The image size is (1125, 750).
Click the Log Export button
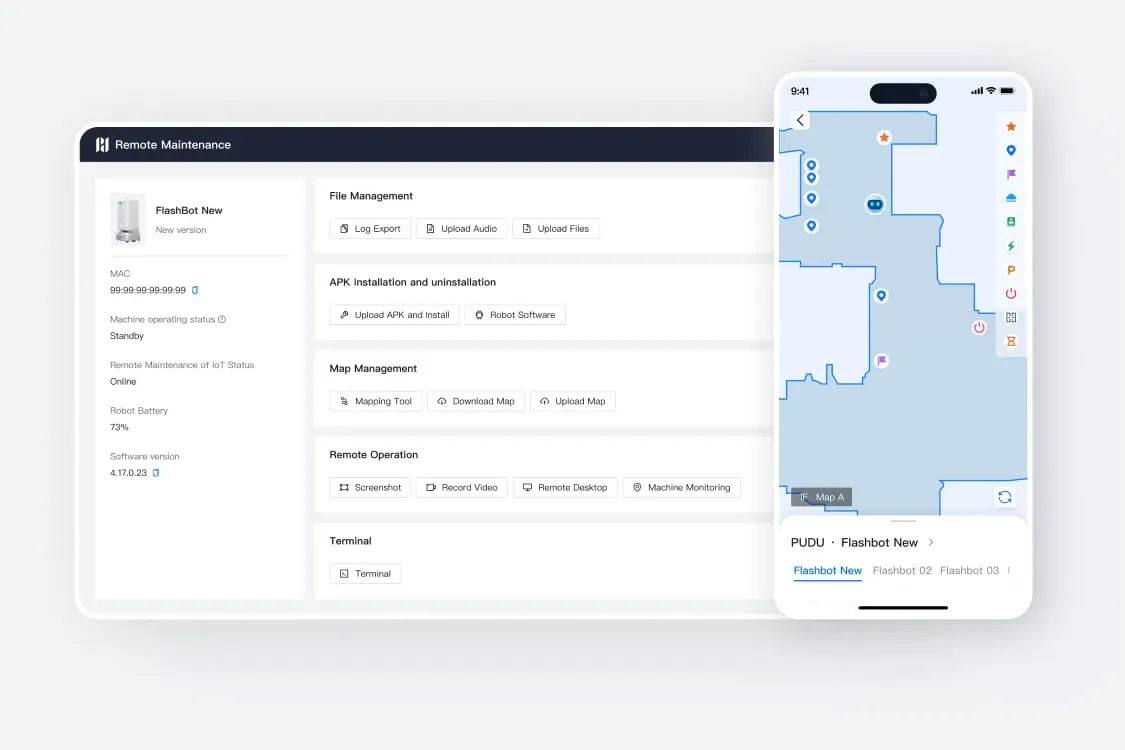pyautogui.click(x=370, y=229)
